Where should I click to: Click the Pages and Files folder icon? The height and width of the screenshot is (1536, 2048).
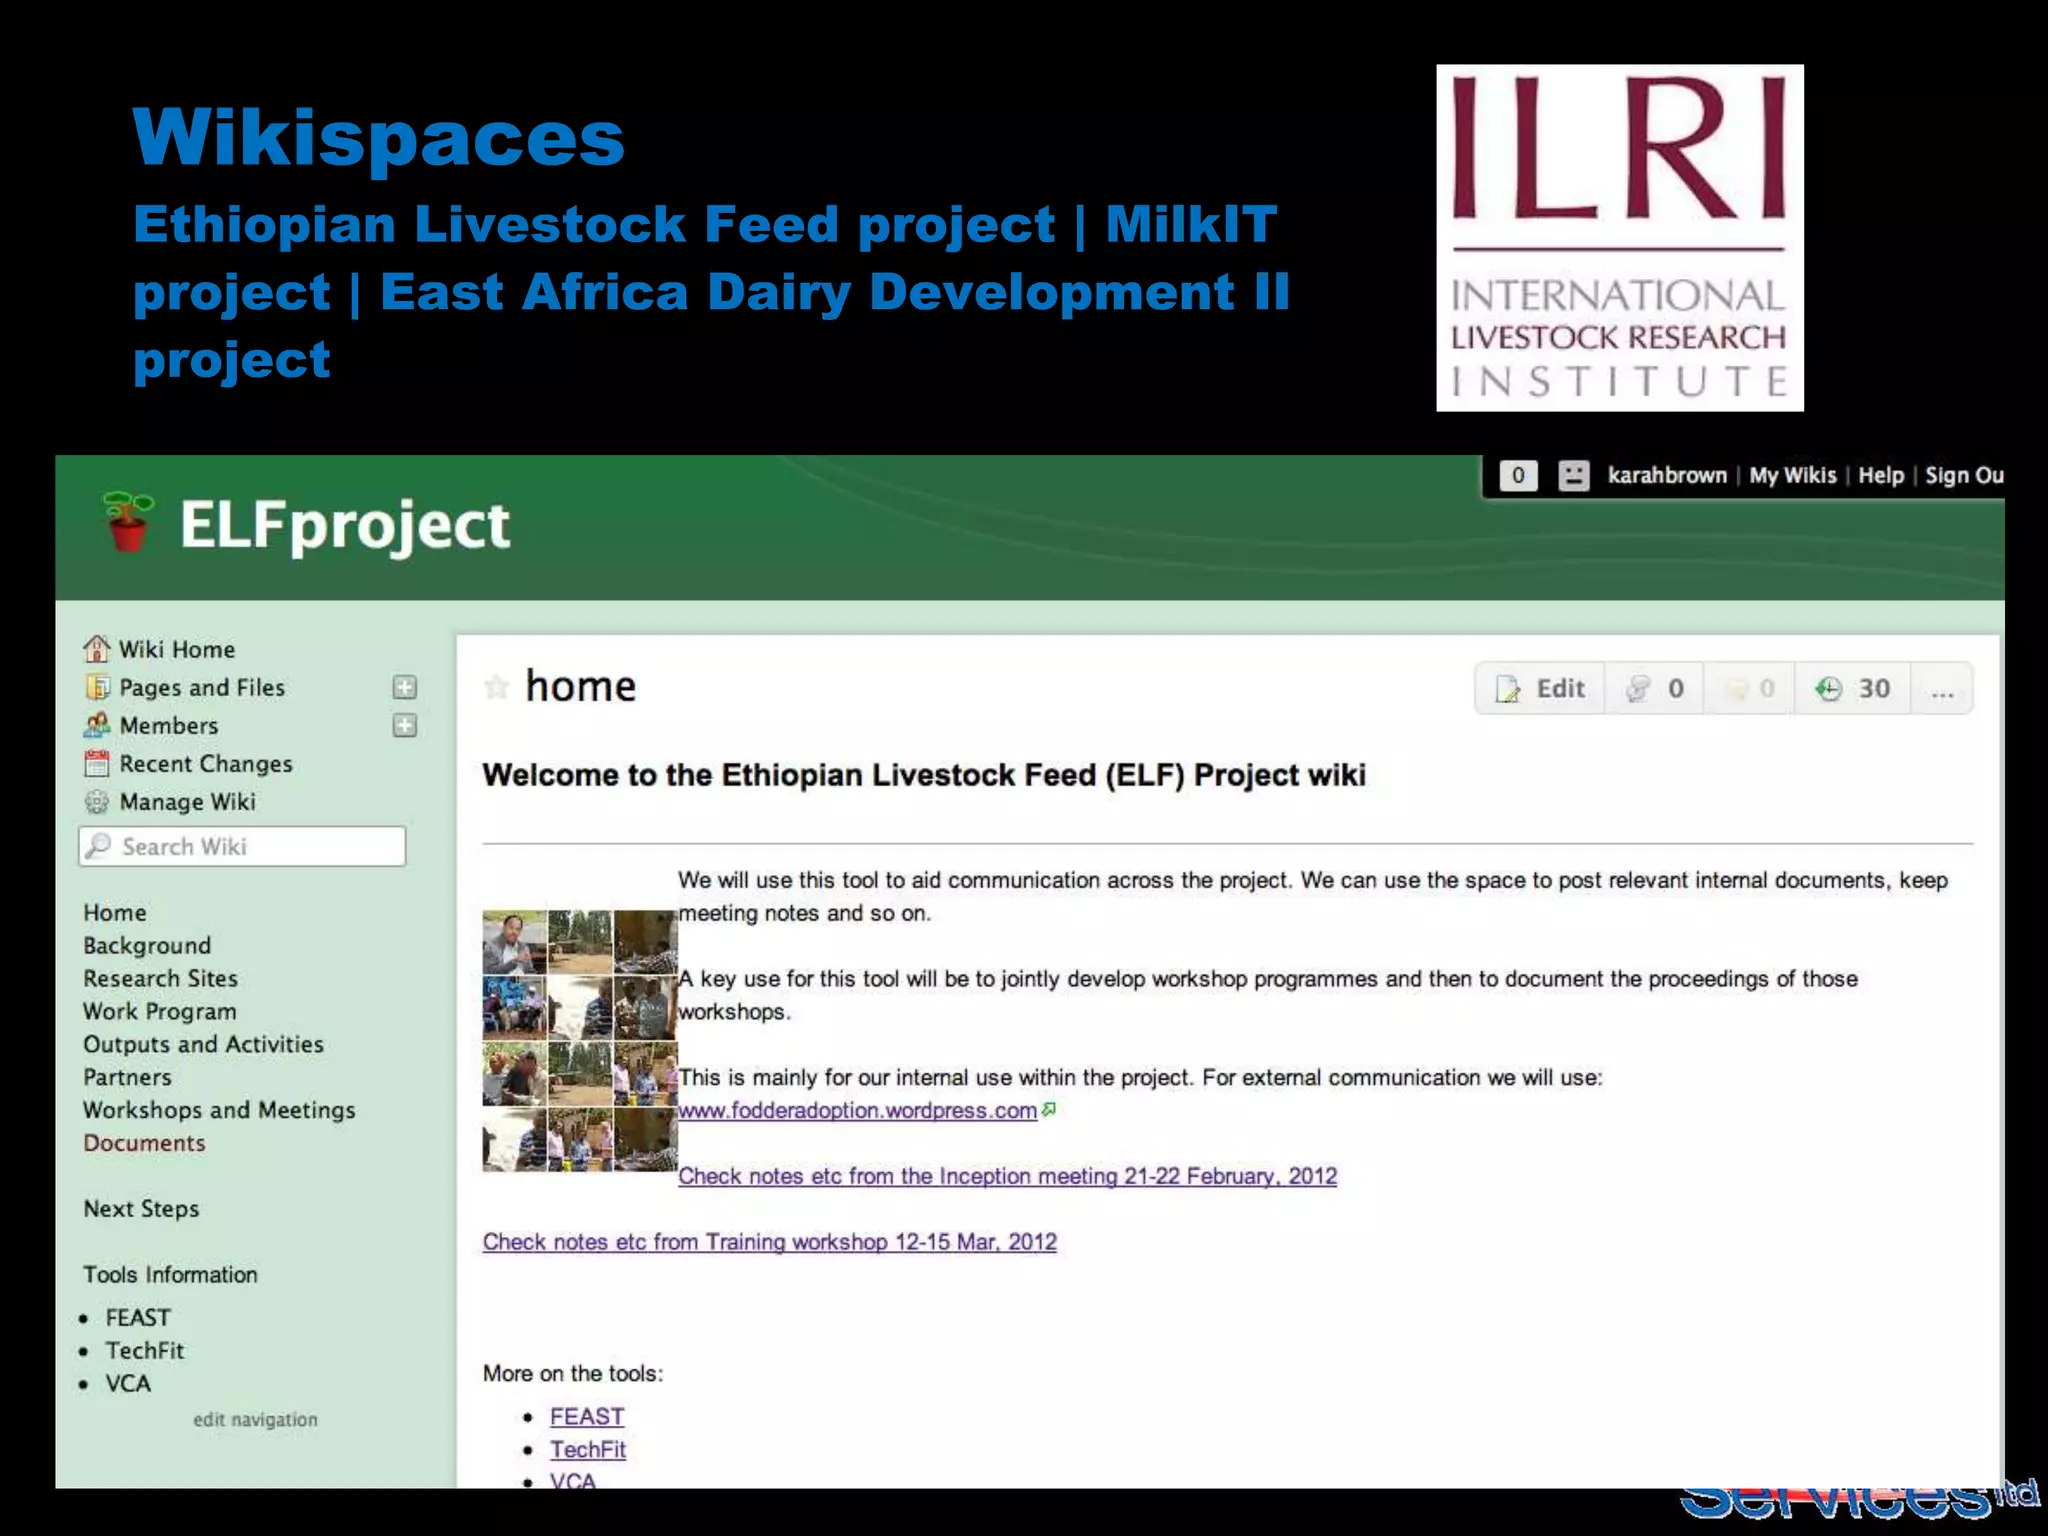pyautogui.click(x=97, y=687)
